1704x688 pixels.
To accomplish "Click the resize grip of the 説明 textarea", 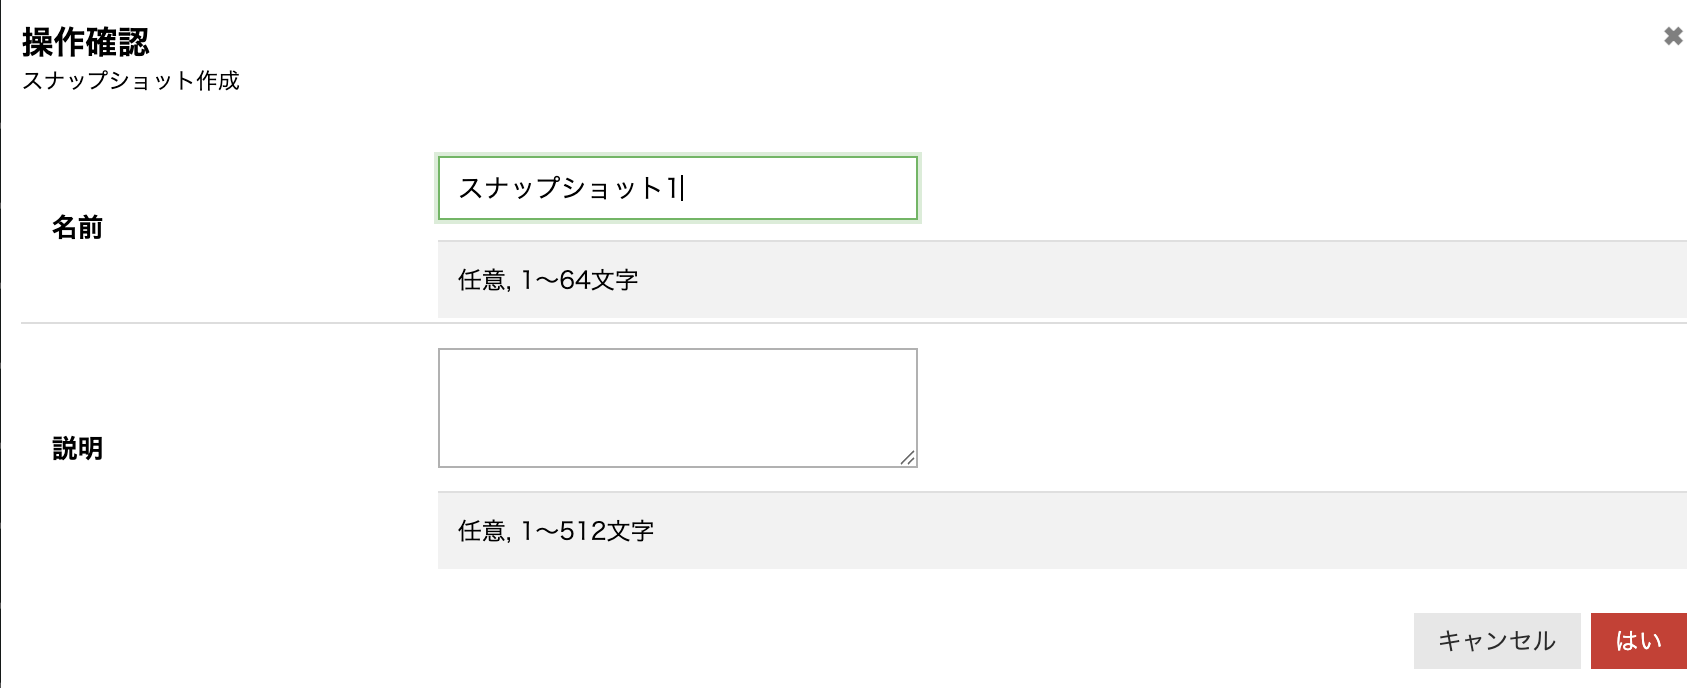I will pyautogui.click(x=907, y=458).
